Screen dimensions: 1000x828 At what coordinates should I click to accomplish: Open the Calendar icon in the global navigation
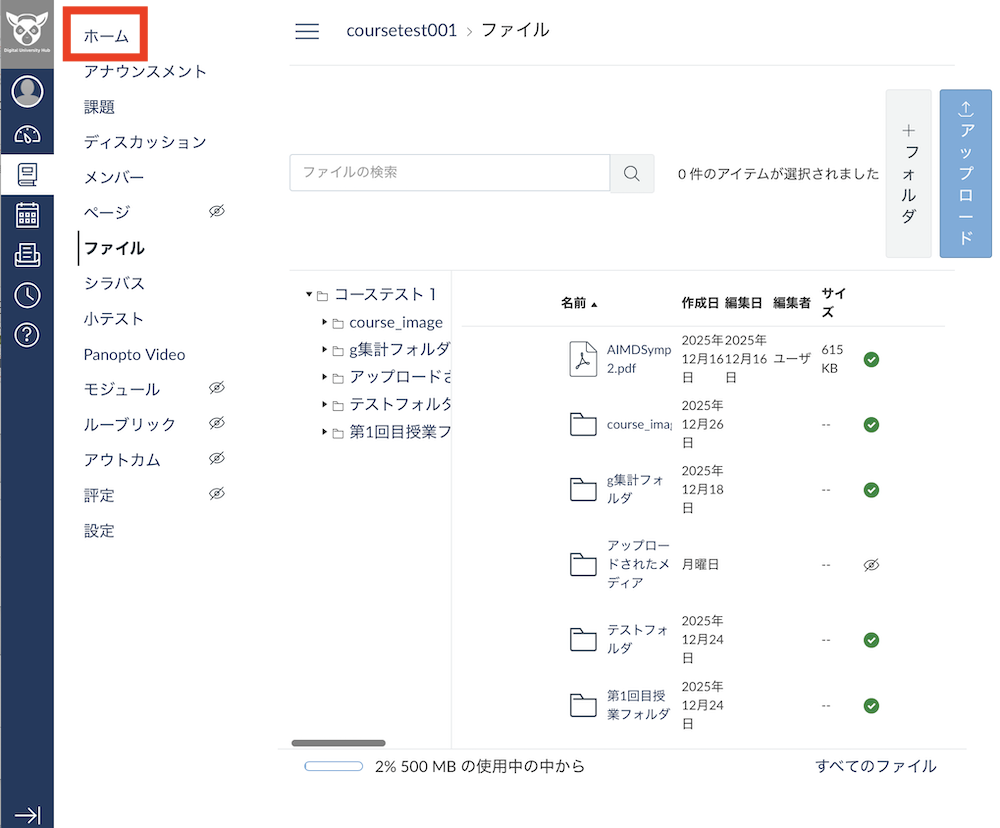27,214
